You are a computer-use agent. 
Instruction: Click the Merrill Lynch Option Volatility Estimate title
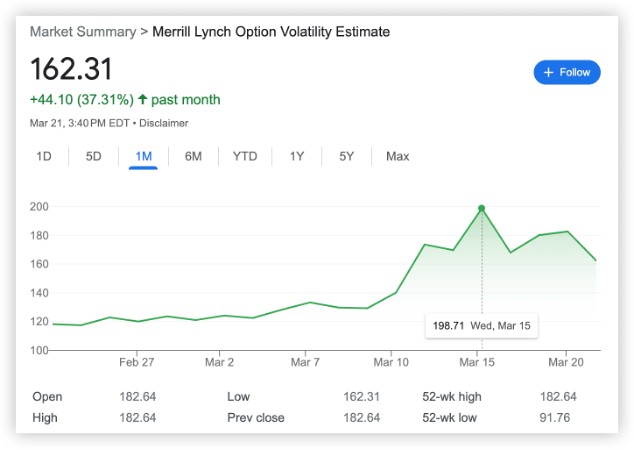271,32
